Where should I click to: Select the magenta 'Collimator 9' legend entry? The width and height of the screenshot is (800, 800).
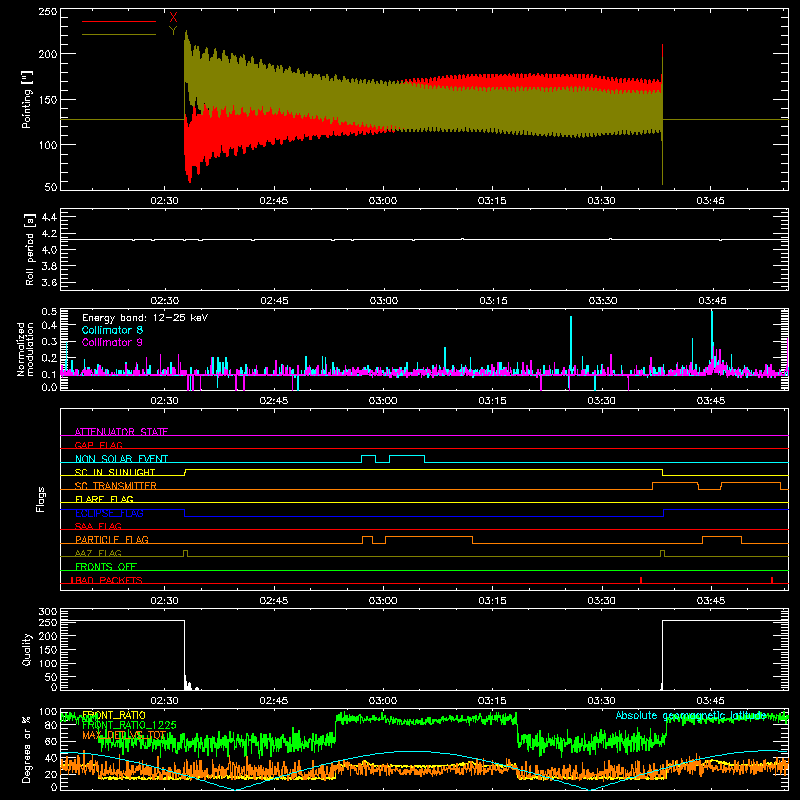coord(112,342)
